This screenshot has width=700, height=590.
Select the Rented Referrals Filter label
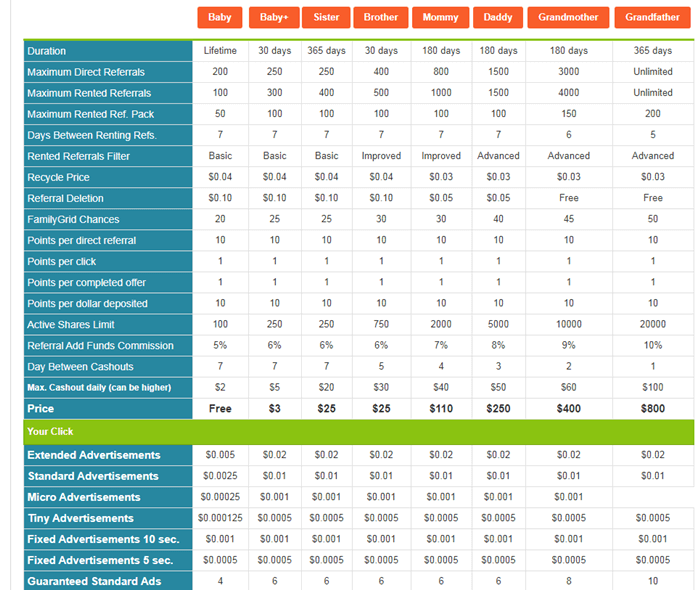78,156
